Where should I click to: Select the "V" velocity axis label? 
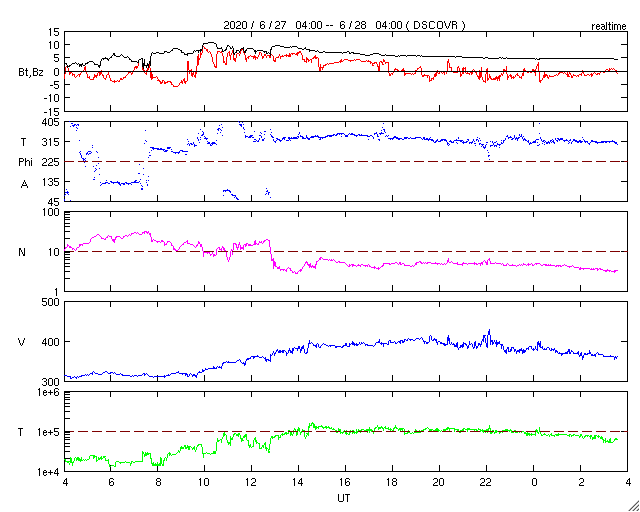tap(21, 342)
